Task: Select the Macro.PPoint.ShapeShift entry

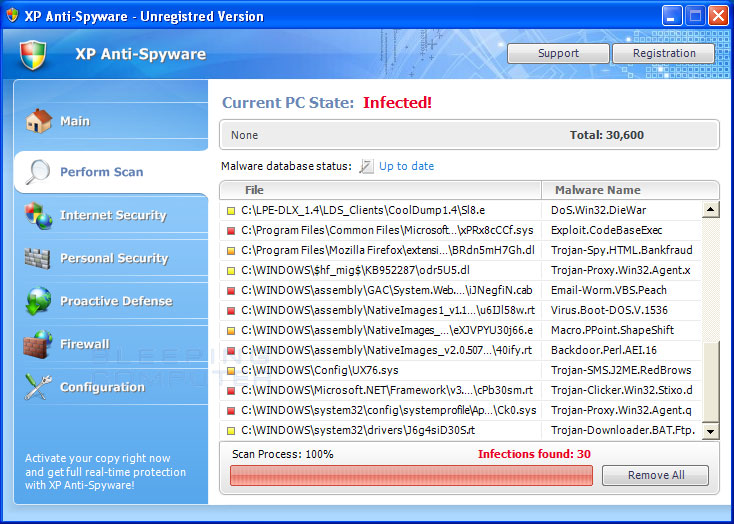Action: coord(612,331)
